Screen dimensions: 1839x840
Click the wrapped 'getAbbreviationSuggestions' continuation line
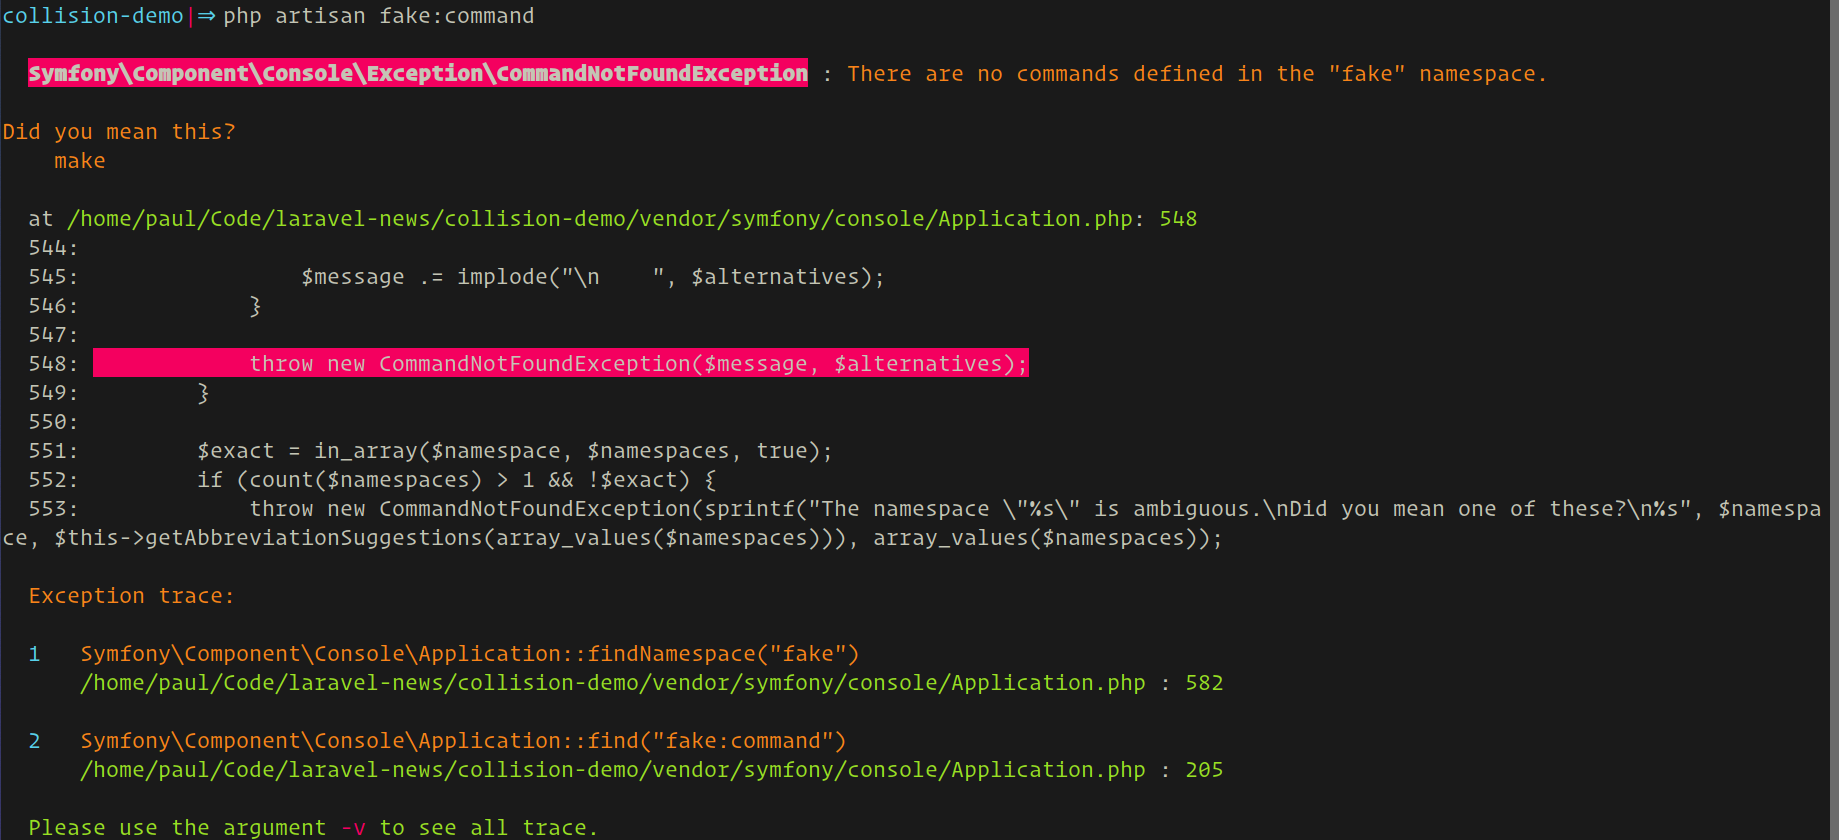[x=612, y=538]
